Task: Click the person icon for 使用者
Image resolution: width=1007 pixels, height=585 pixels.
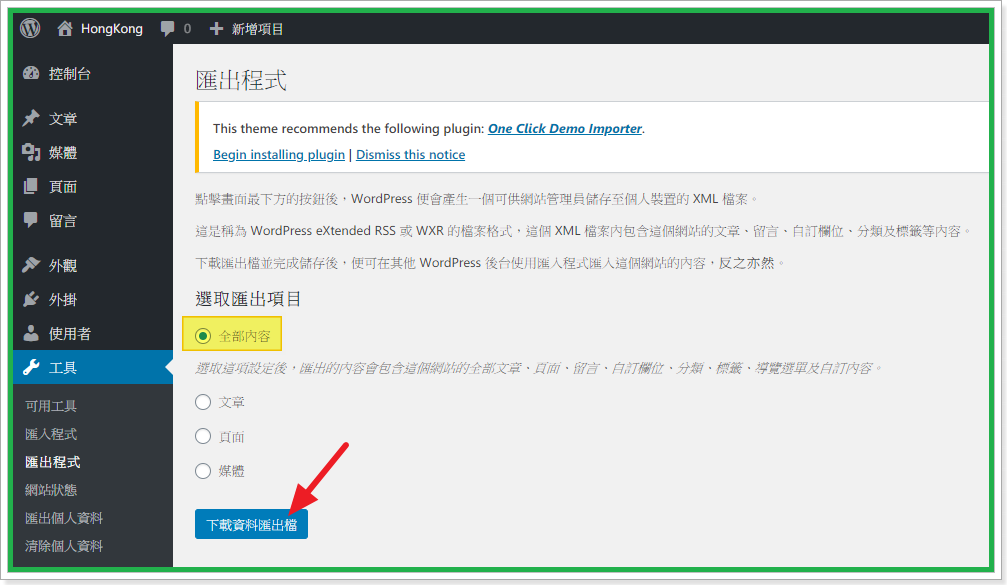Action: 31,333
